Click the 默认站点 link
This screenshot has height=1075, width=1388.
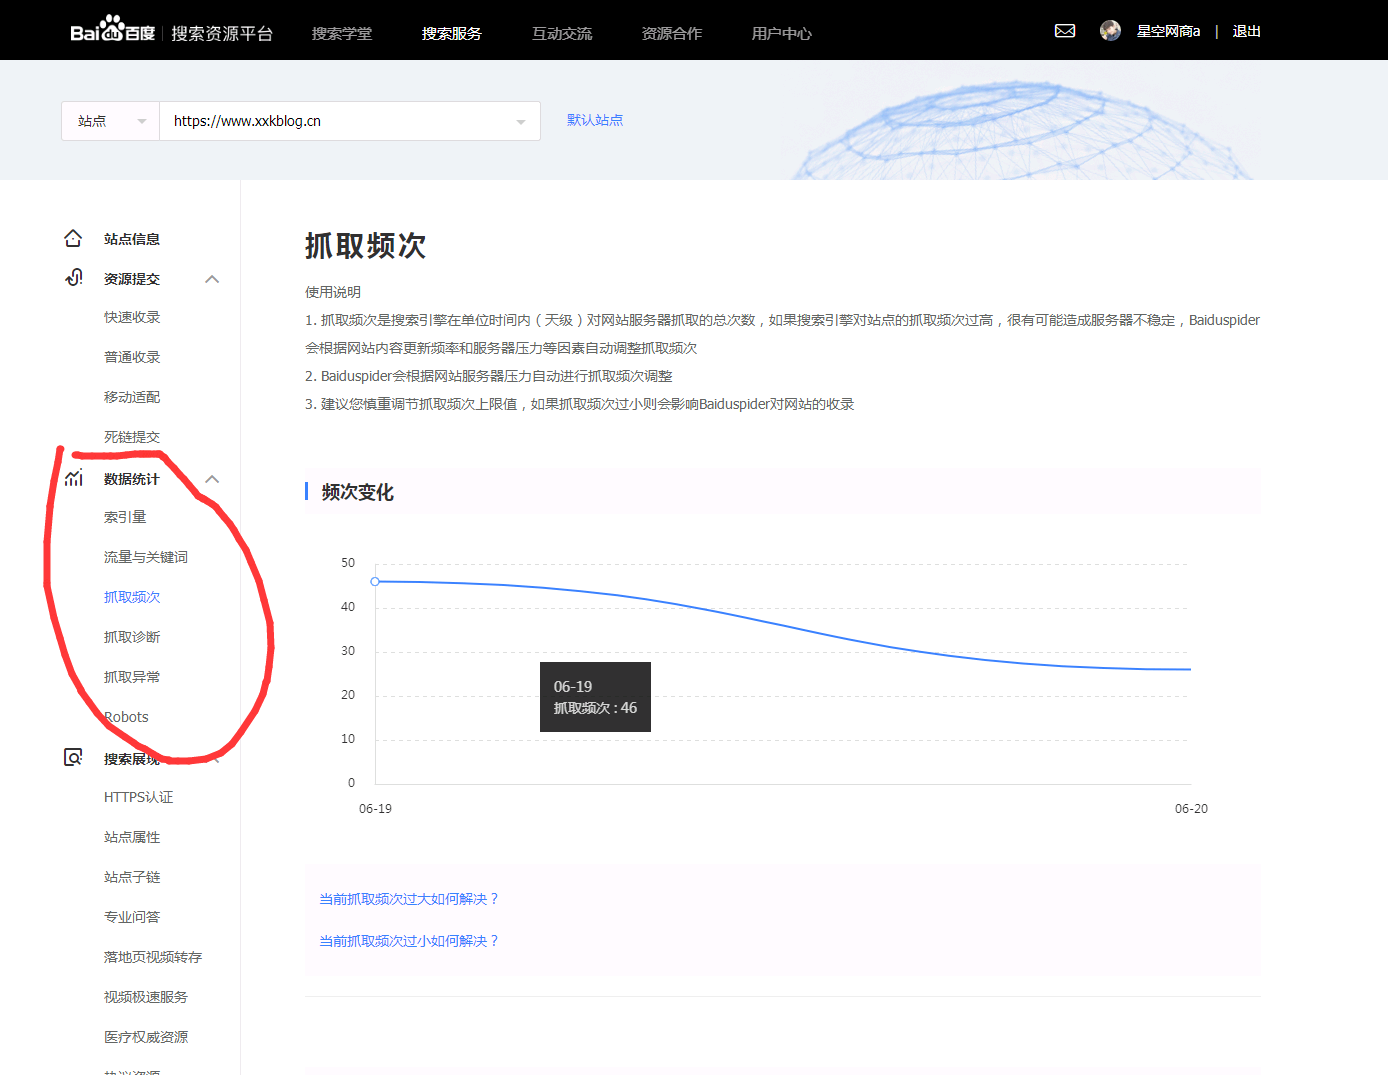pyautogui.click(x=595, y=120)
